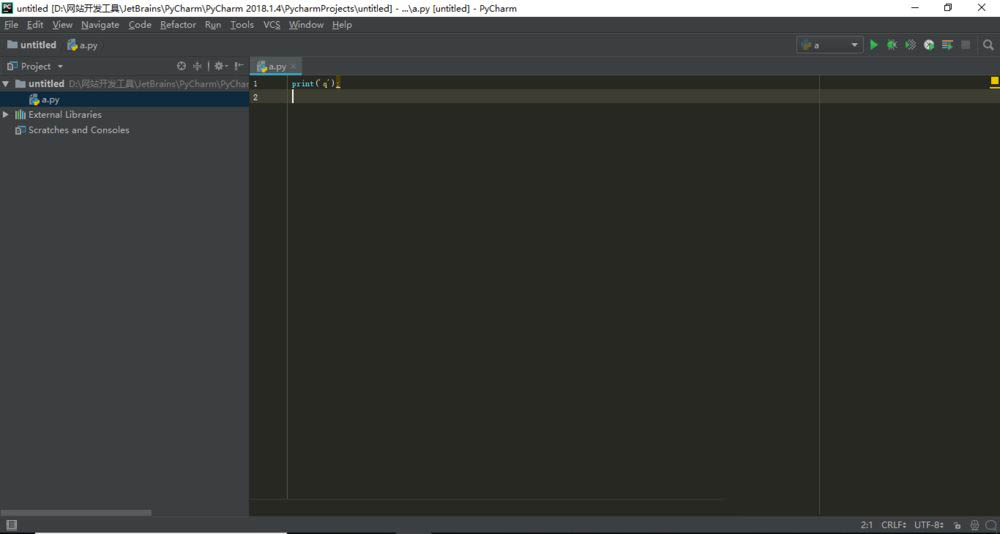Run the 'a' configuration with the green play icon
The width and height of the screenshot is (1000, 534).
(874, 45)
